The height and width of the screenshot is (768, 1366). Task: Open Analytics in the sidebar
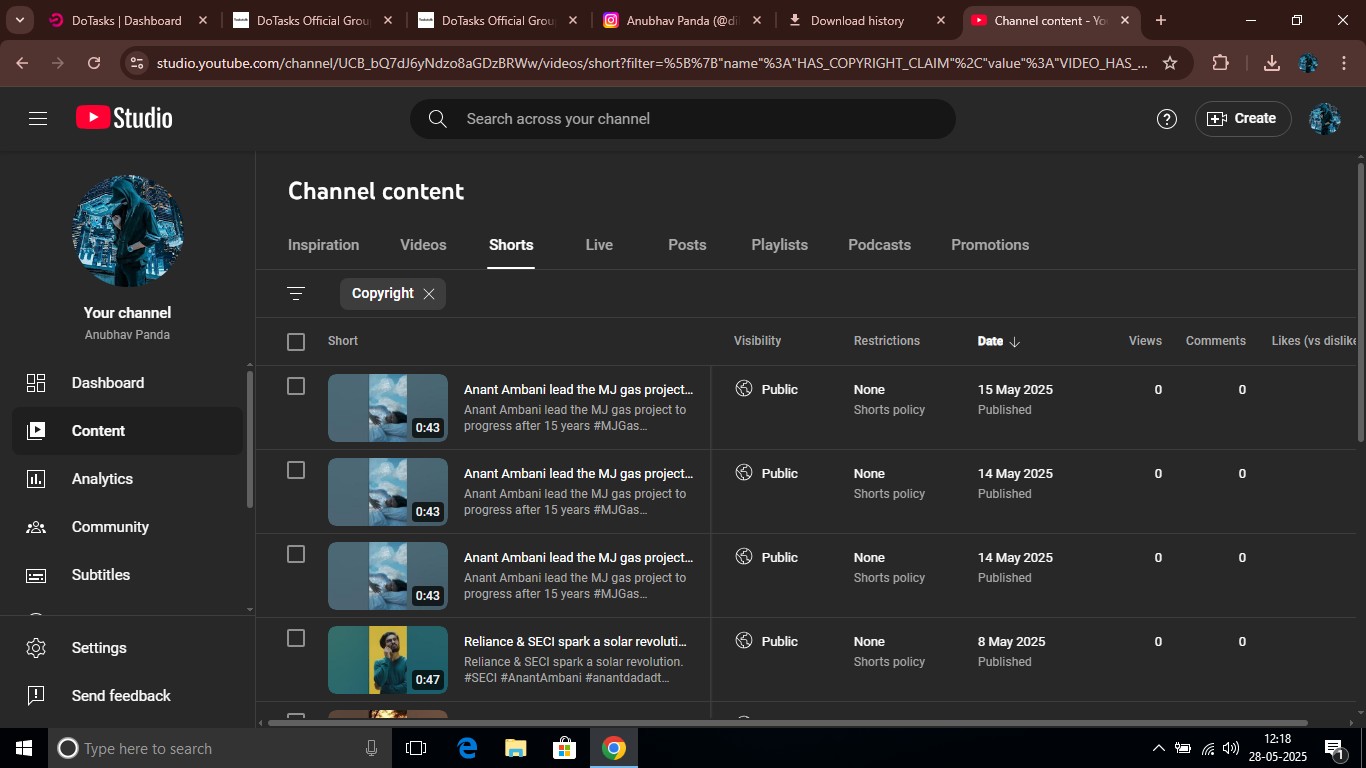click(127, 479)
